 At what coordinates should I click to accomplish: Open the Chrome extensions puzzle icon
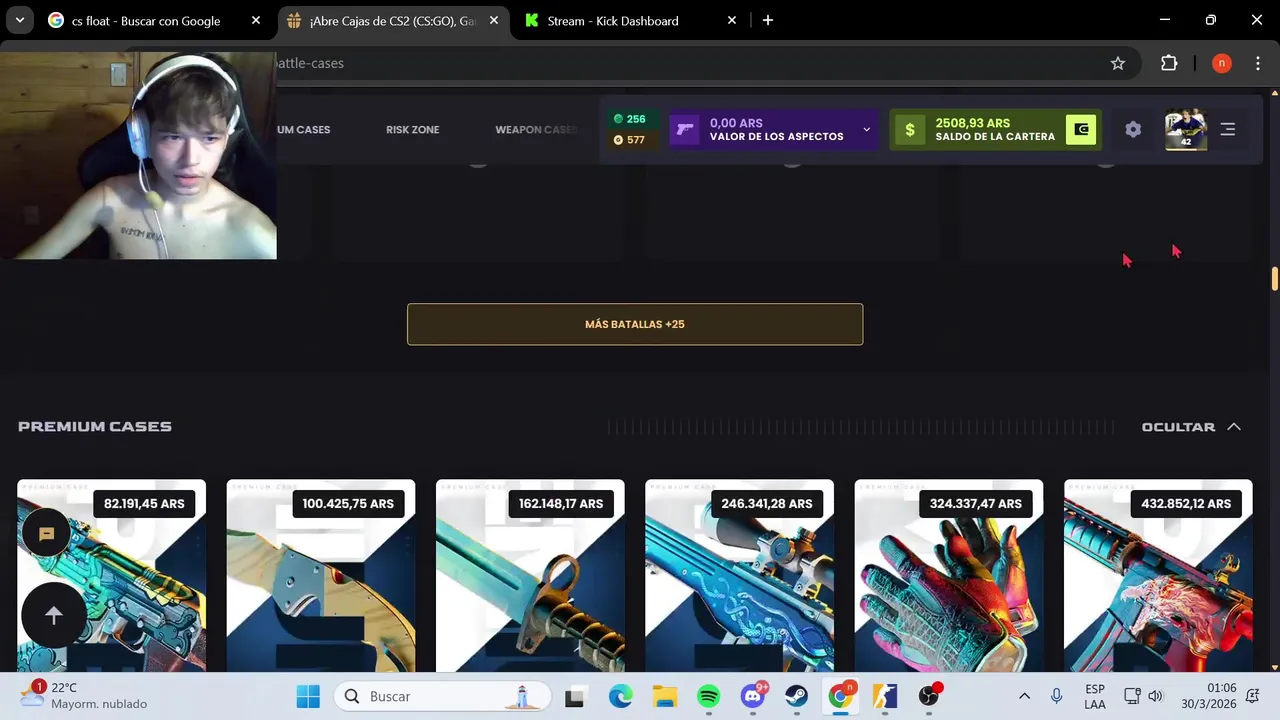tap(1169, 63)
